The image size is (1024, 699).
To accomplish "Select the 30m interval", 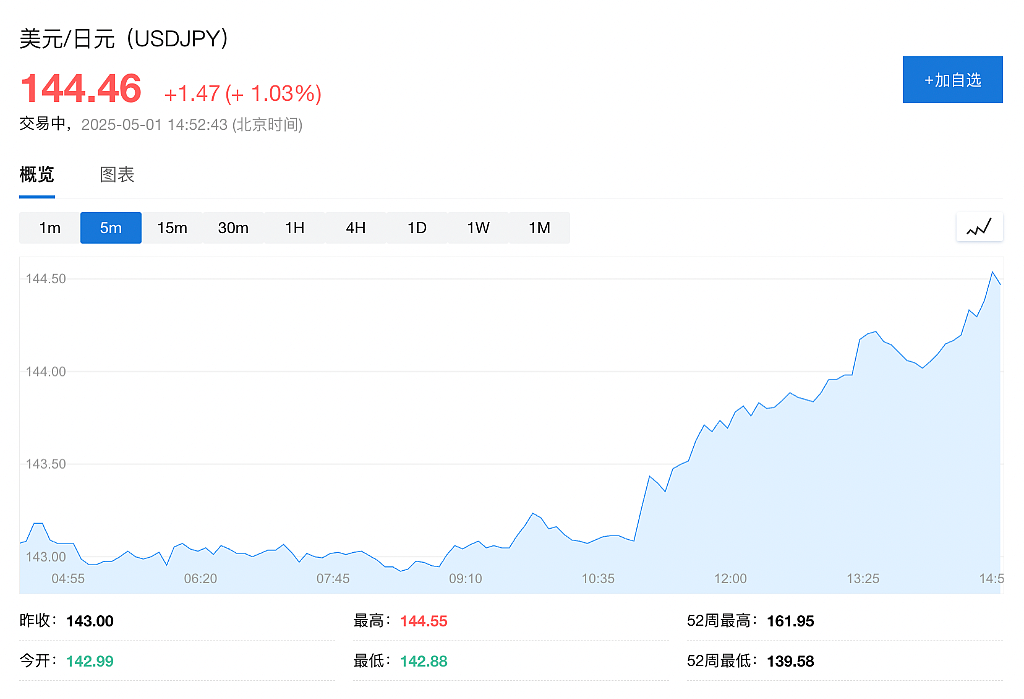I will tap(233, 227).
